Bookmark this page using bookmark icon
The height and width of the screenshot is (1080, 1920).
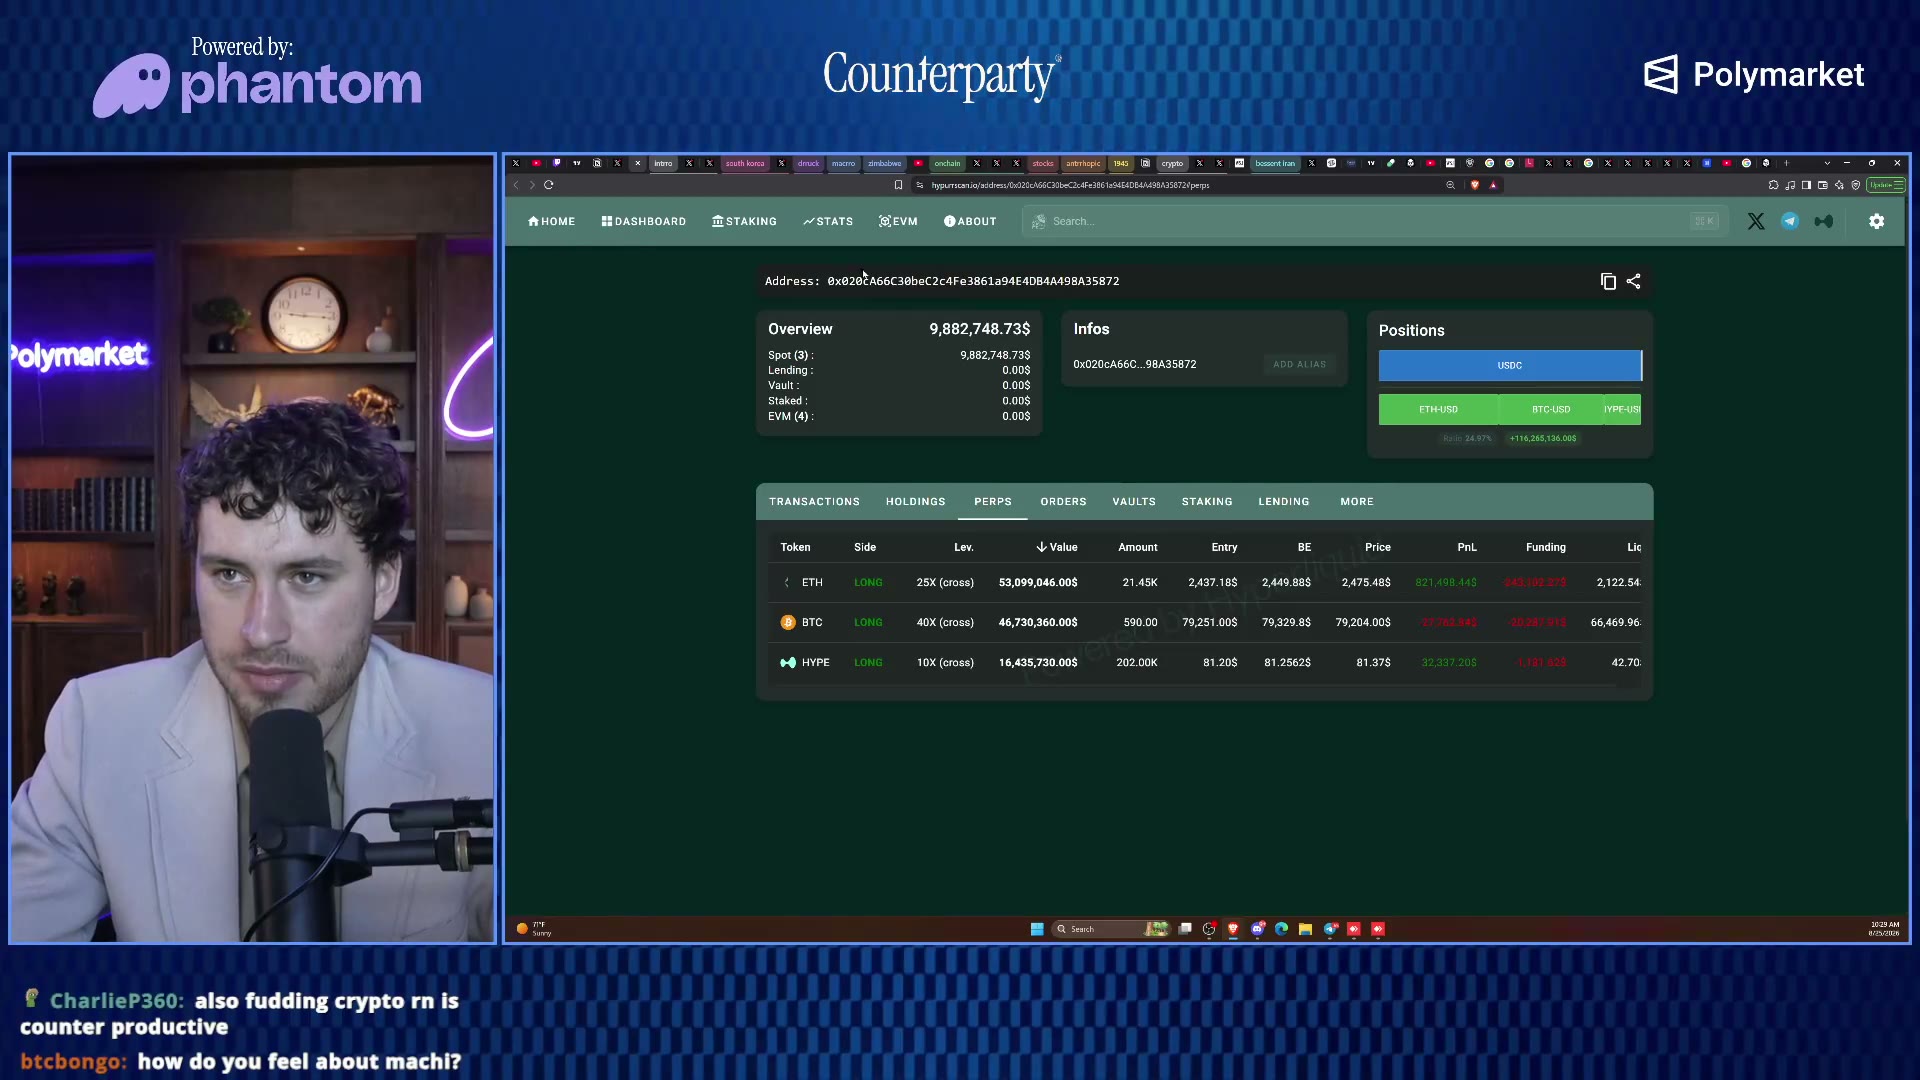[898, 185]
